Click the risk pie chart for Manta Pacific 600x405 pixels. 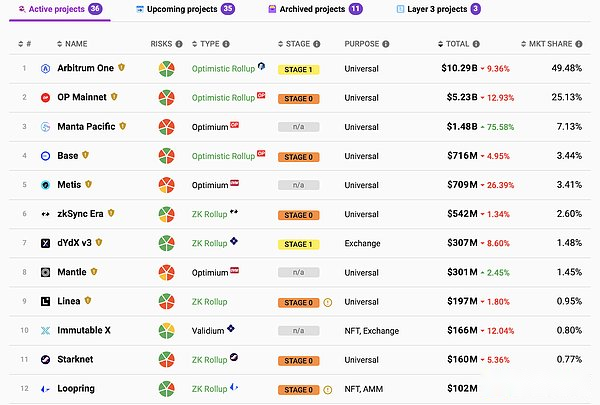(x=168, y=127)
